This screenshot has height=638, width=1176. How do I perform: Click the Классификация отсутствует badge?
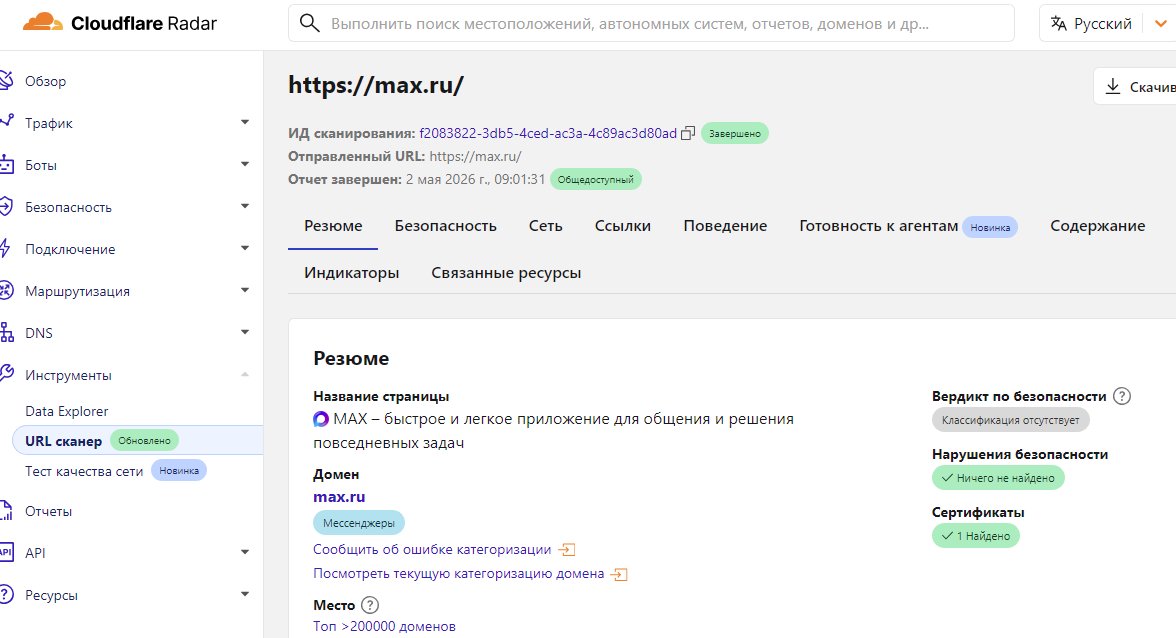pos(1010,420)
